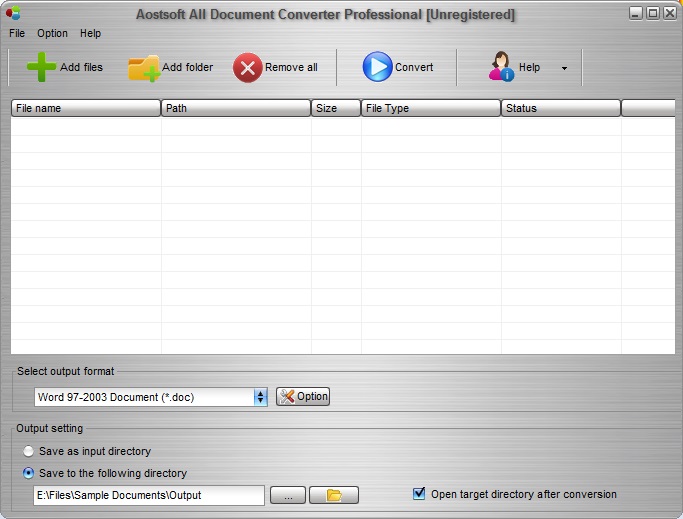Sort by the File name column header
The width and height of the screenshot is (683, 519).
pyautogui.click(x=86, y=108)
